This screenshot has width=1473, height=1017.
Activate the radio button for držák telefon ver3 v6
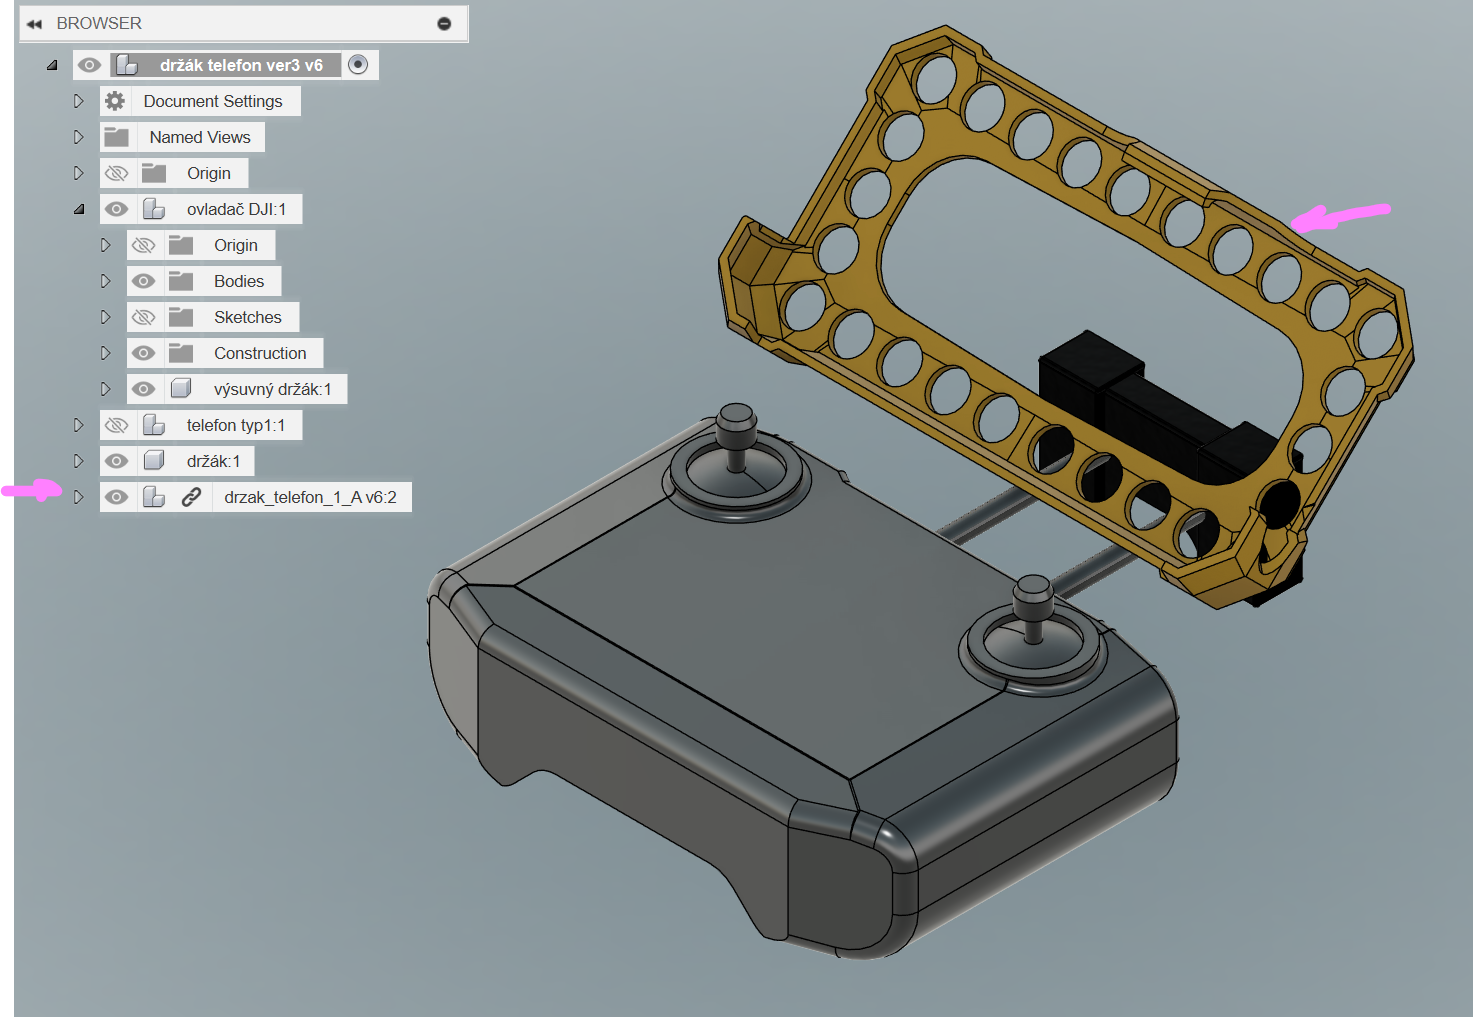click(x=358, y=65)
